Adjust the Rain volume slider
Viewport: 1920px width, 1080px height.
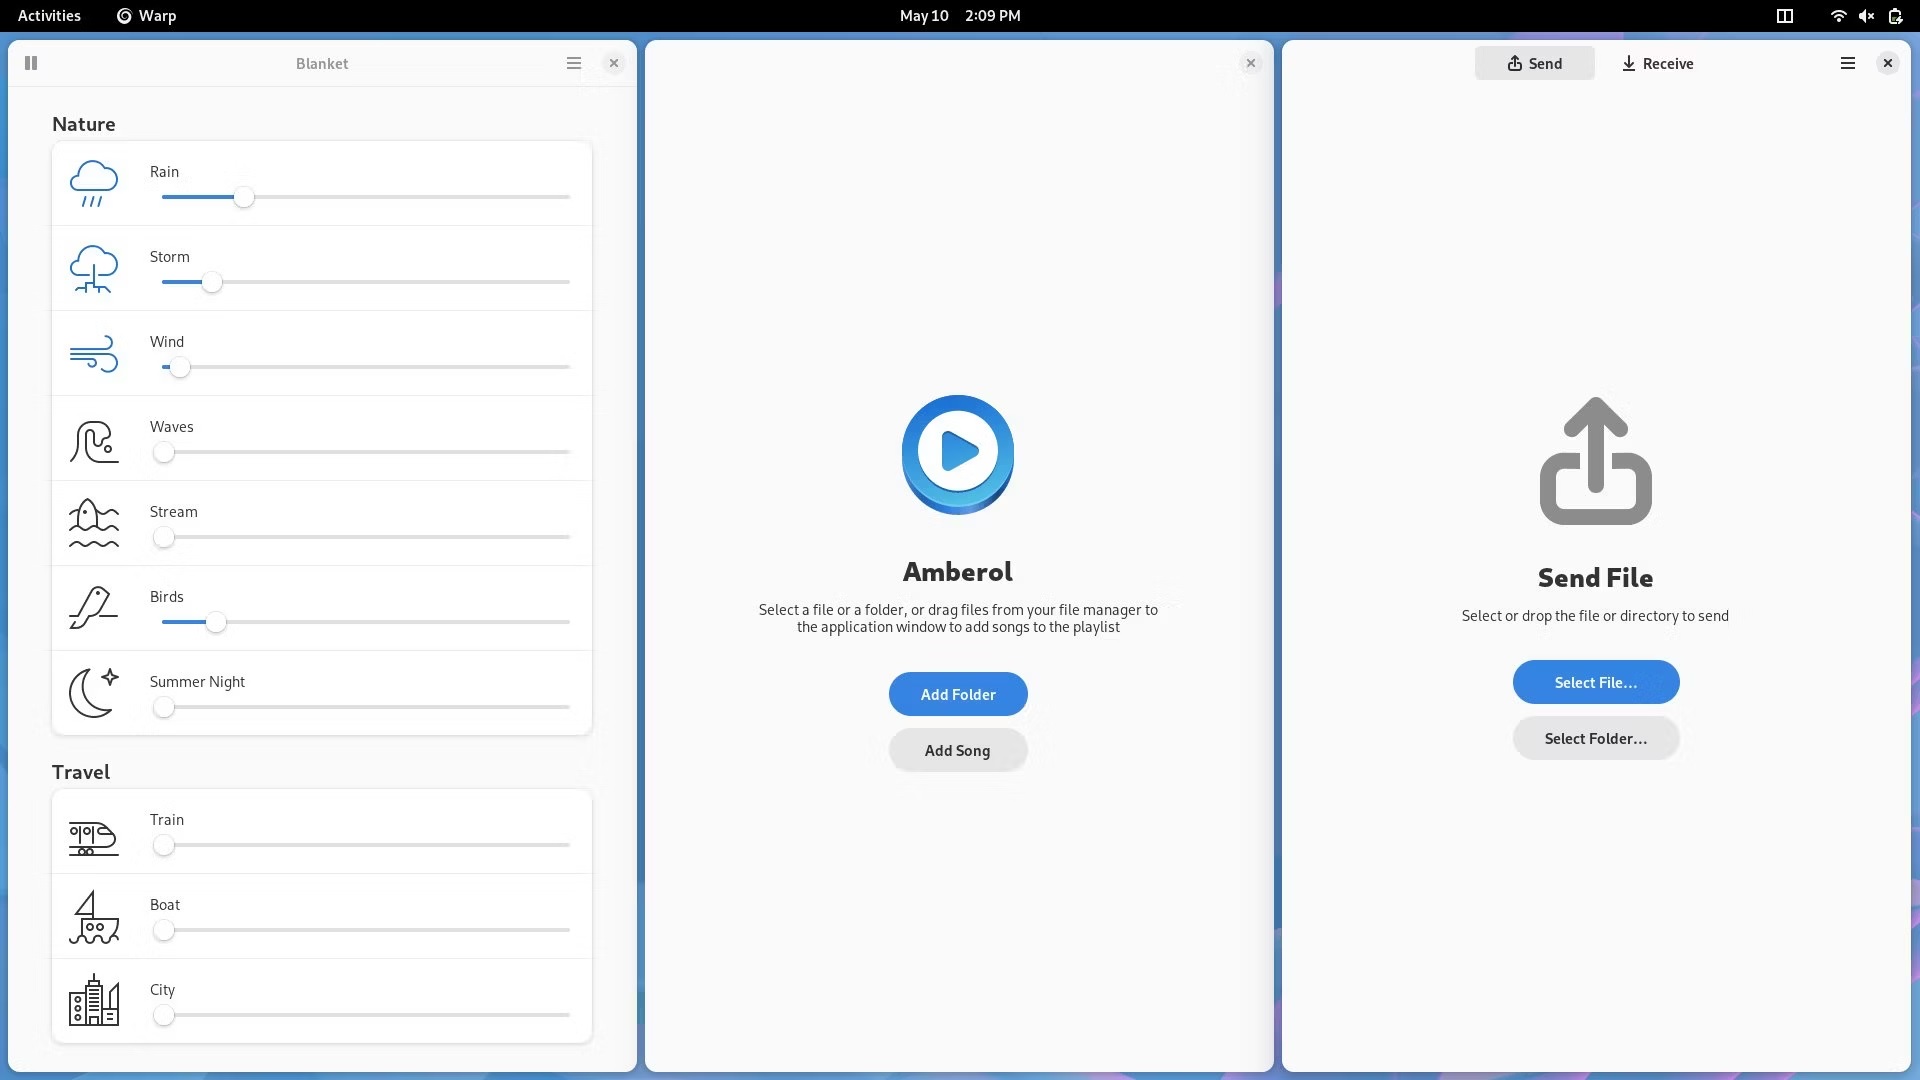point(366,197)
